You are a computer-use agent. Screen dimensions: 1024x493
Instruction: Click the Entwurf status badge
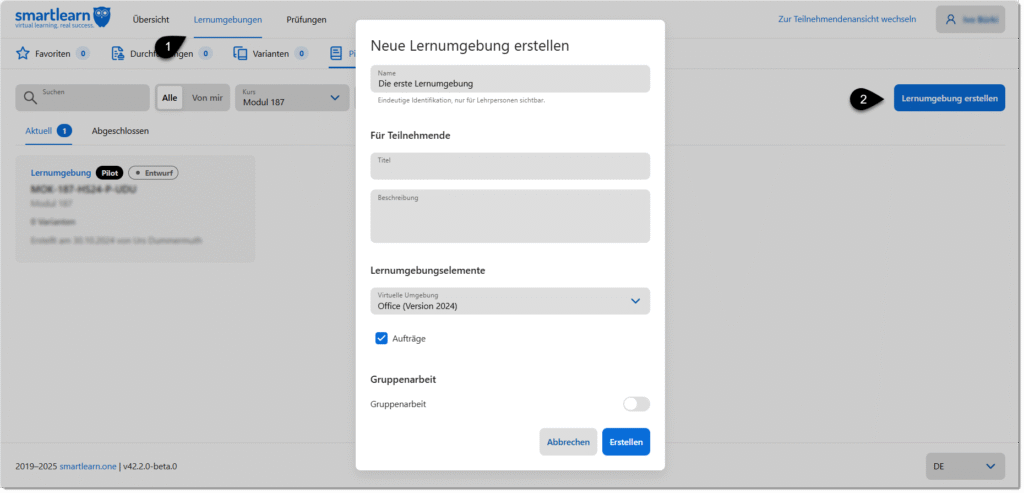153,173
